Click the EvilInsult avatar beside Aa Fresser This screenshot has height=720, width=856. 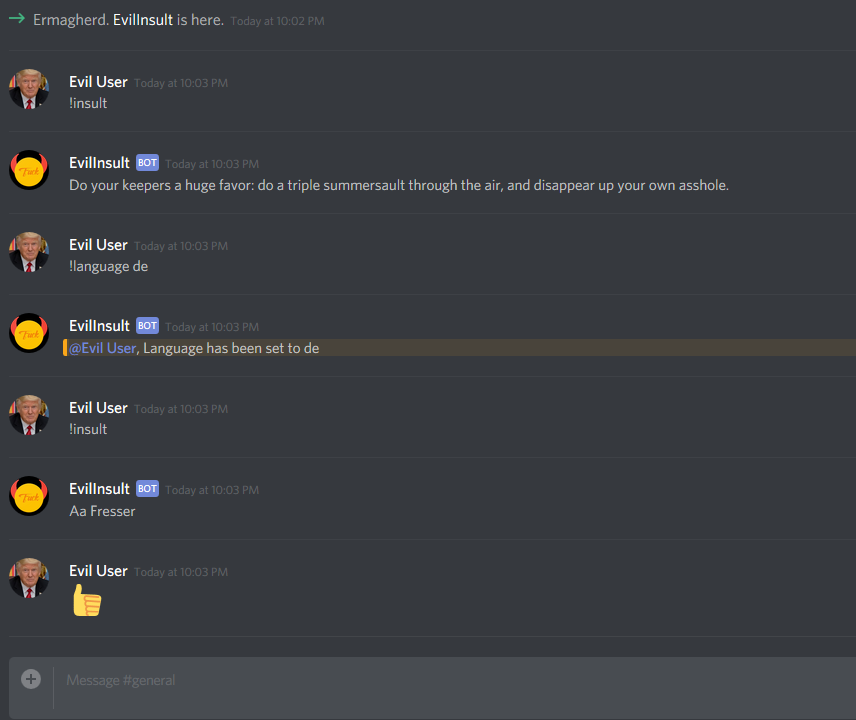click(x=29, y=496)
